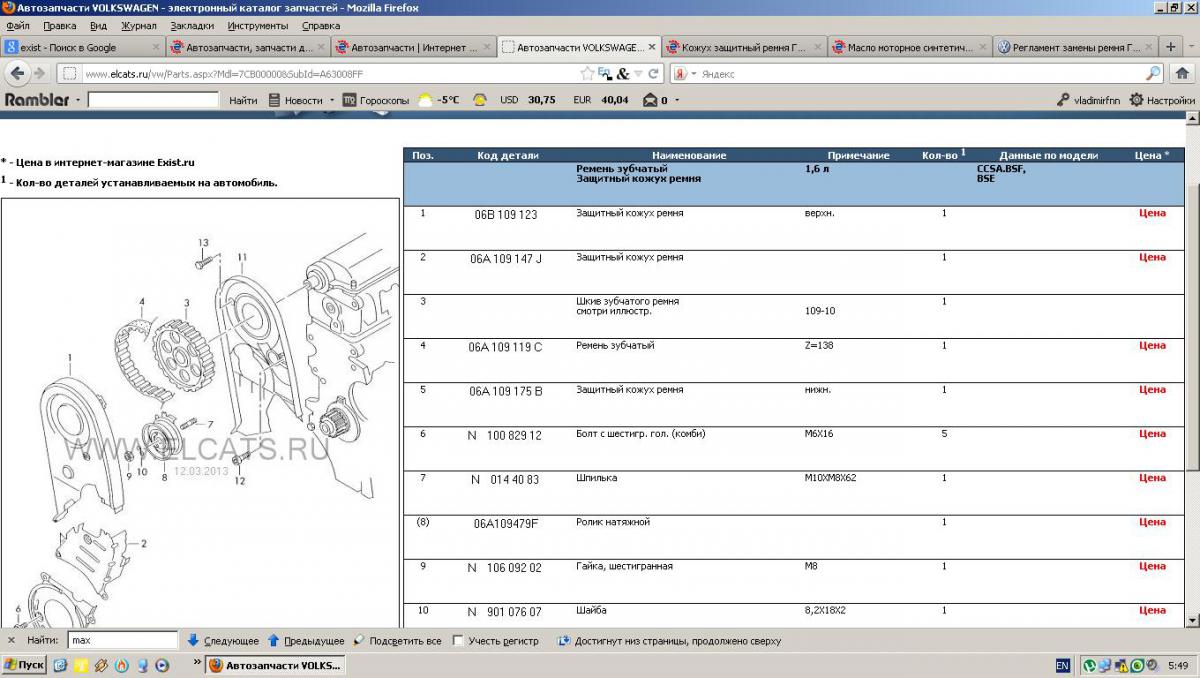The width and height of the screenshot is (1200, 678).
Task: Click the Rambler logo in the toolbar
Action: tap(37, 100)
